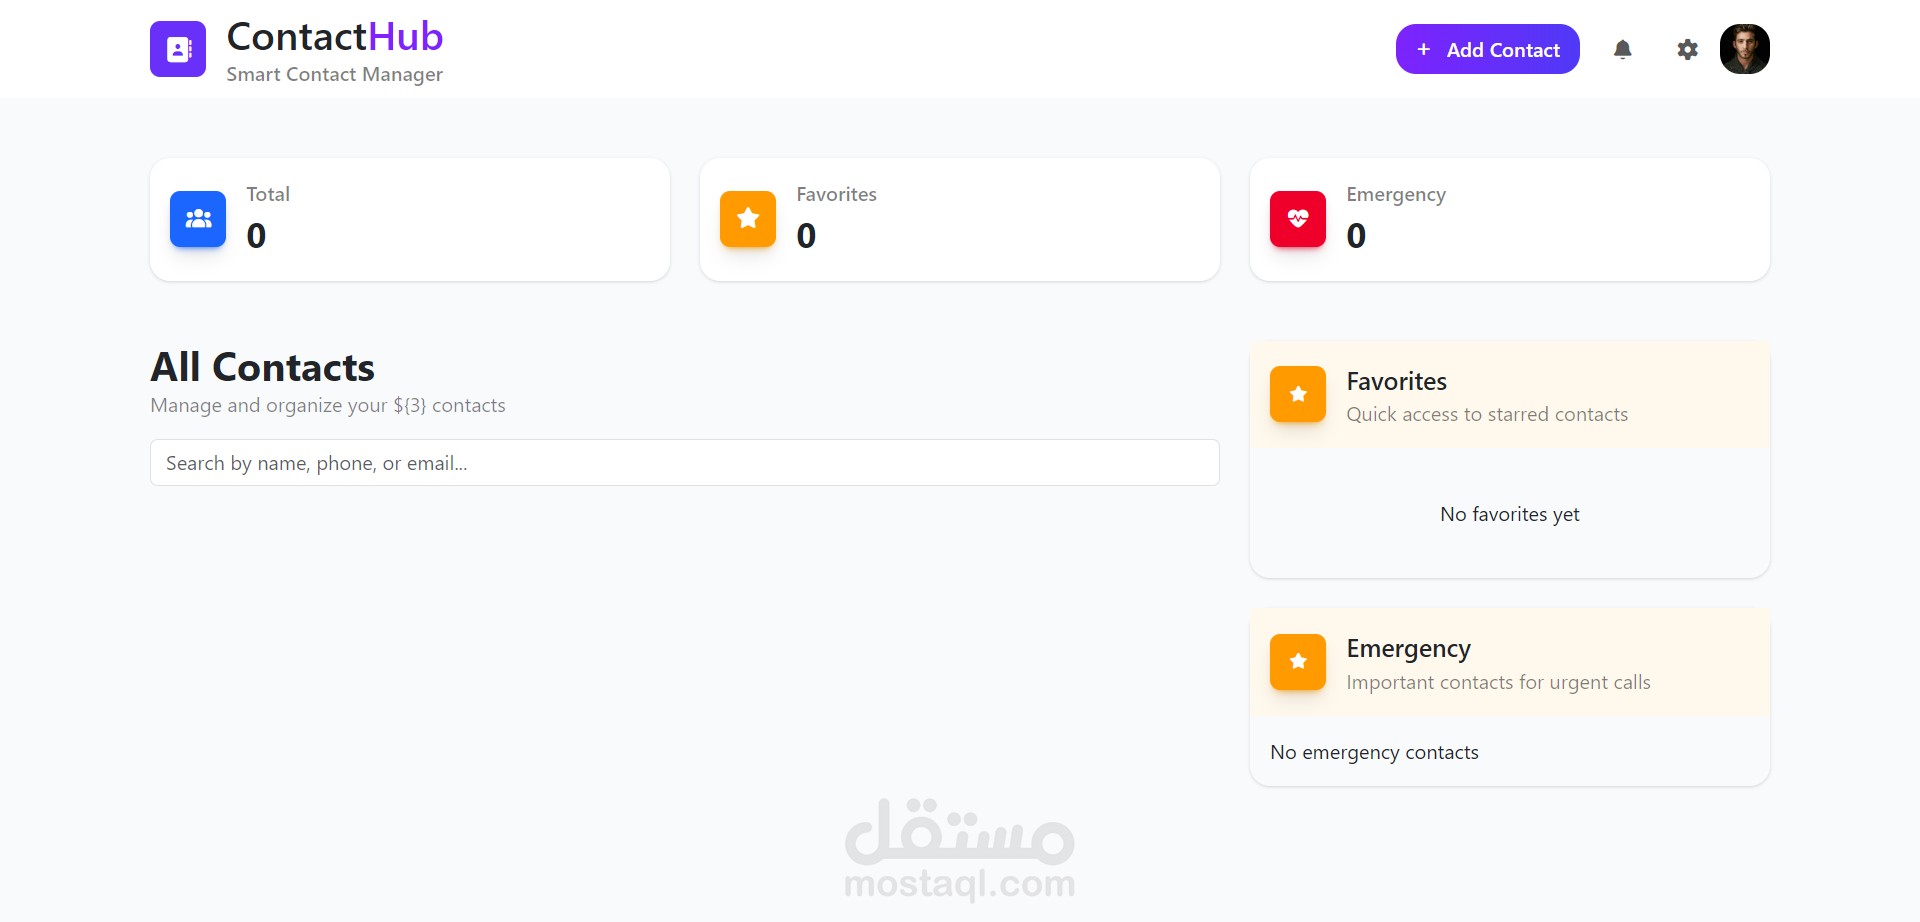This screenshot has height=922, width=1920.
Task: Click the red Emergency heart icon
Action: pyautogui.click(x=1297, y=219)
